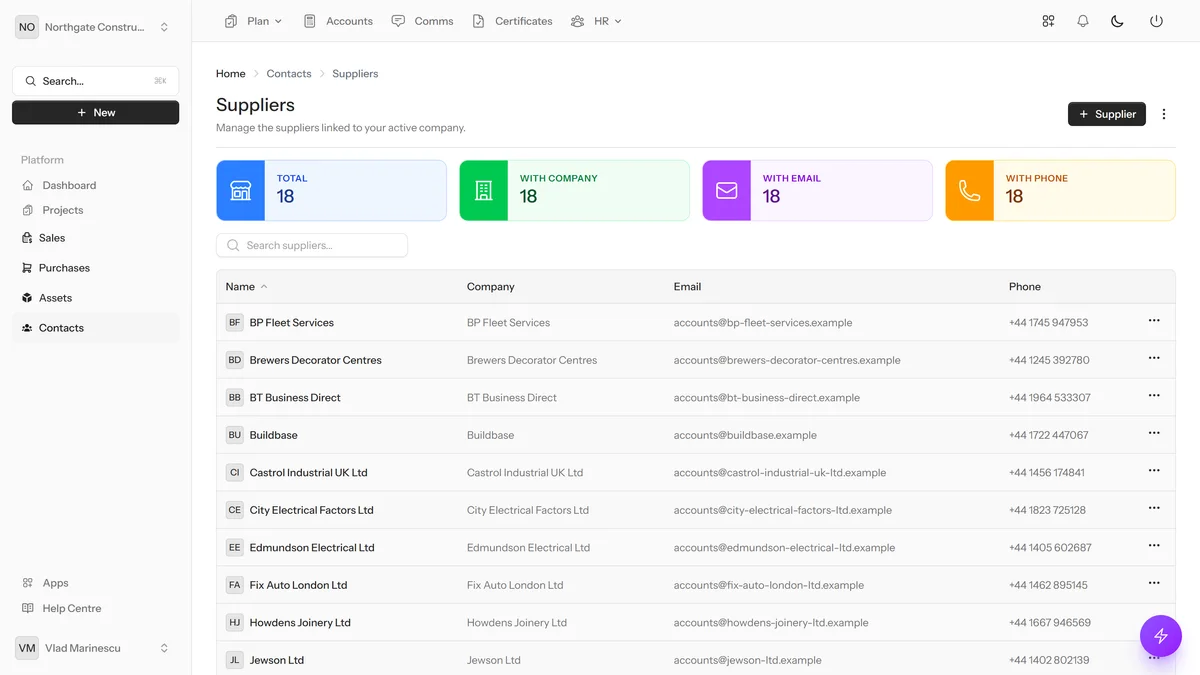This screenshot has width=1200, height=675.
Task: Go to Home breadcrumb
Action: [x=231, y=74]
